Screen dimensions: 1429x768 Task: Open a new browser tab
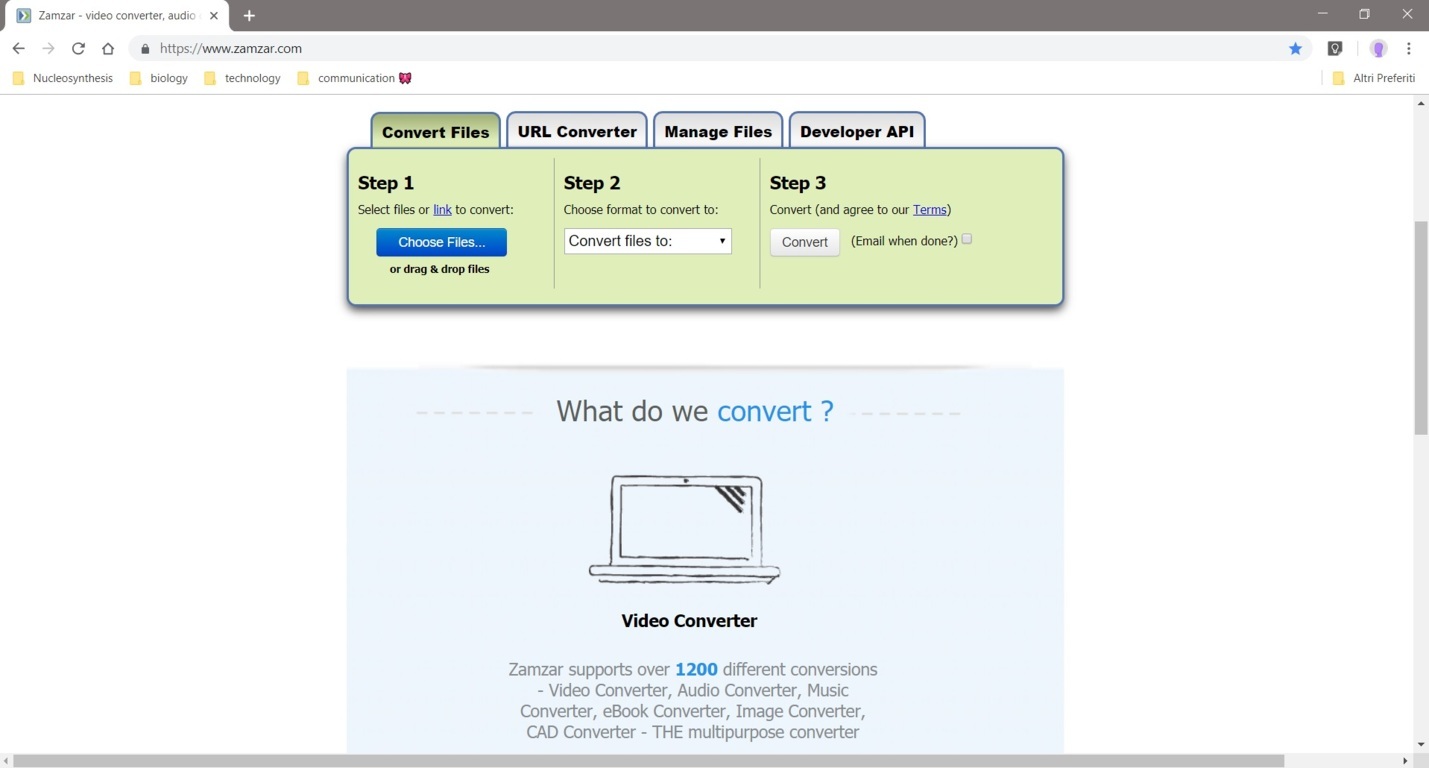[249, 16]
